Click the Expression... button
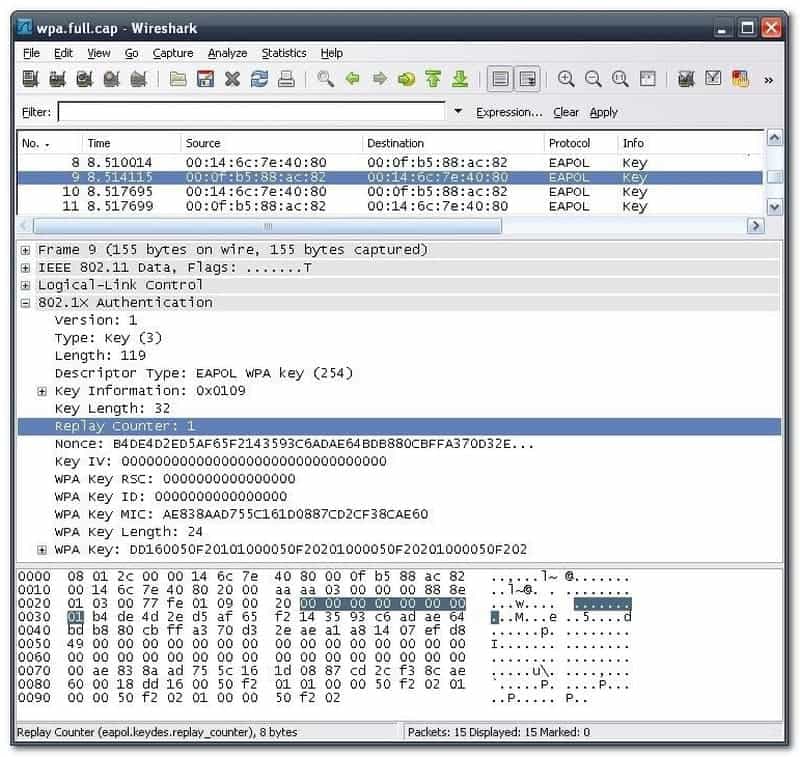The width and height of the screenshot is (800, 757). 509,113
